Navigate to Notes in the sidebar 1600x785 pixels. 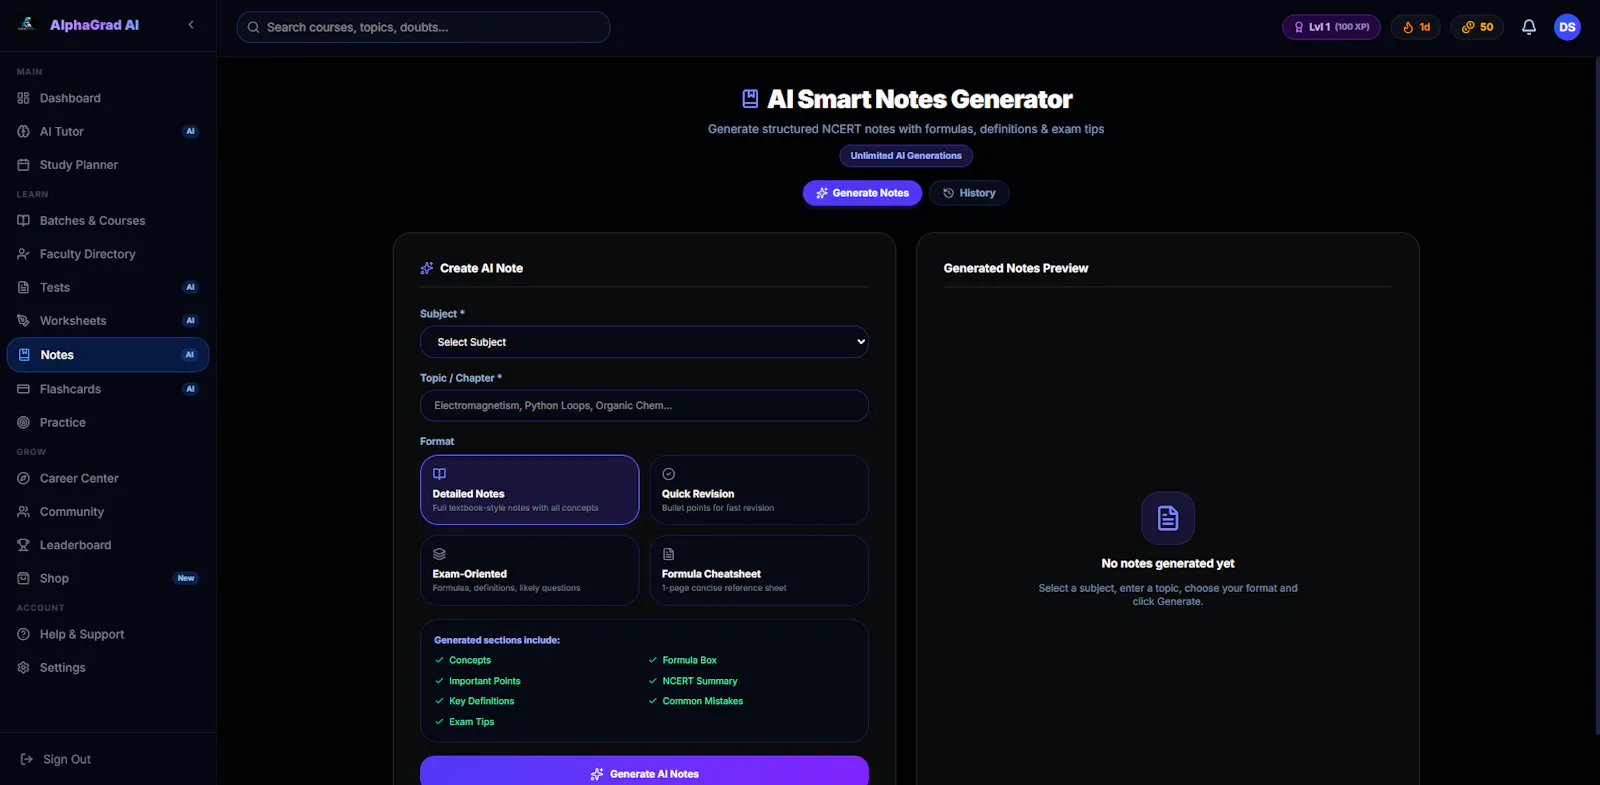click(108, 355)
